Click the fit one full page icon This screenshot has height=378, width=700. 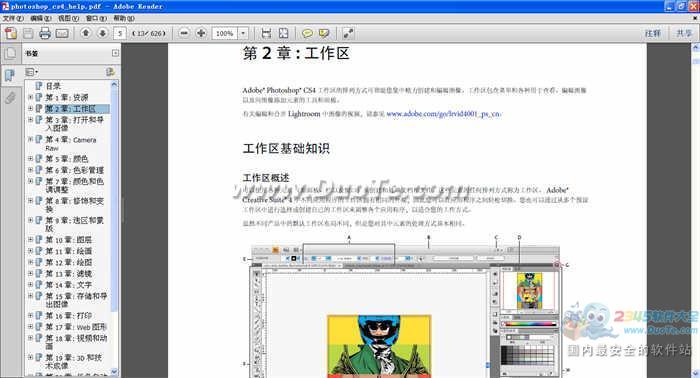[283, 33]
